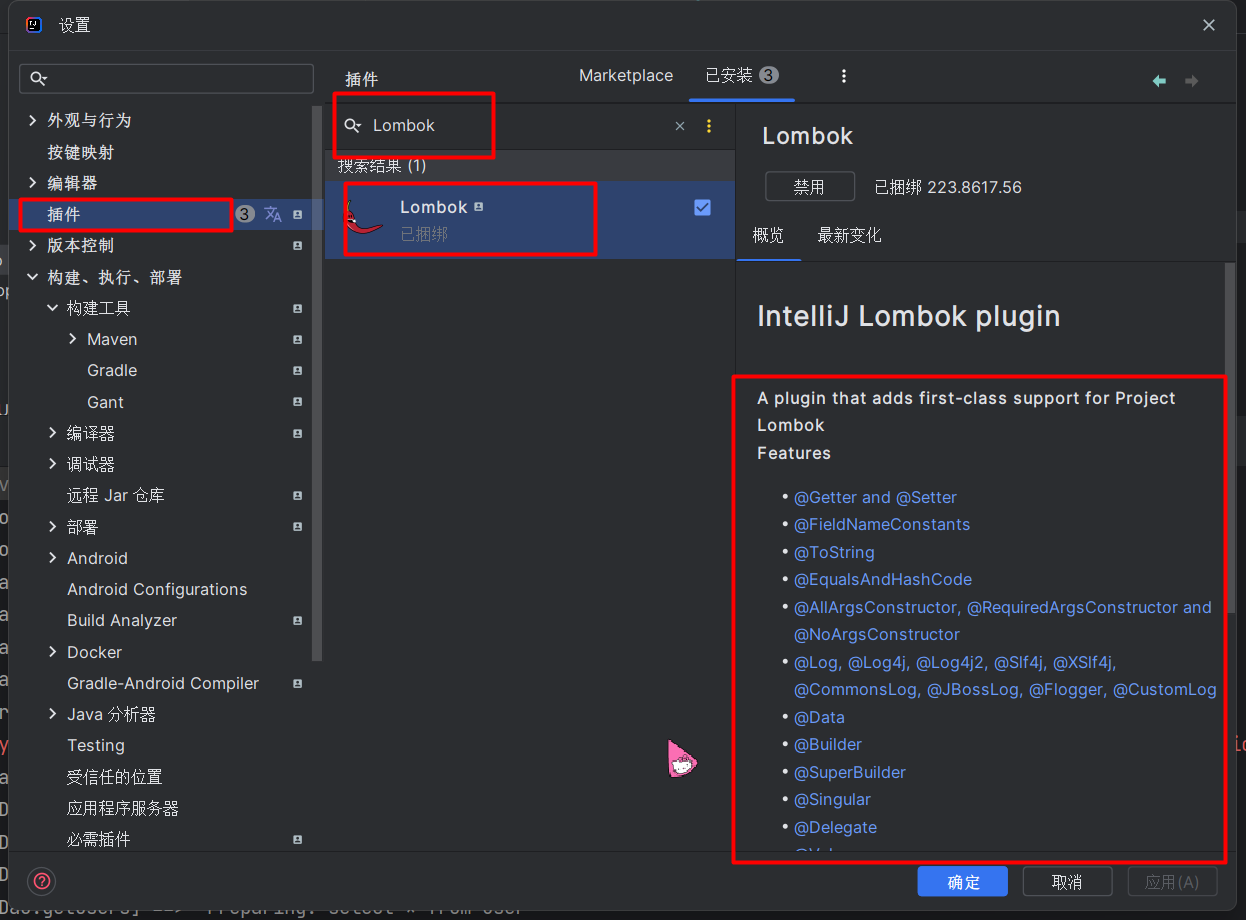
Task: Click the IntelliJ IDEA logo in the title bar
Action: pyautogui.click(x=33, y=25)
